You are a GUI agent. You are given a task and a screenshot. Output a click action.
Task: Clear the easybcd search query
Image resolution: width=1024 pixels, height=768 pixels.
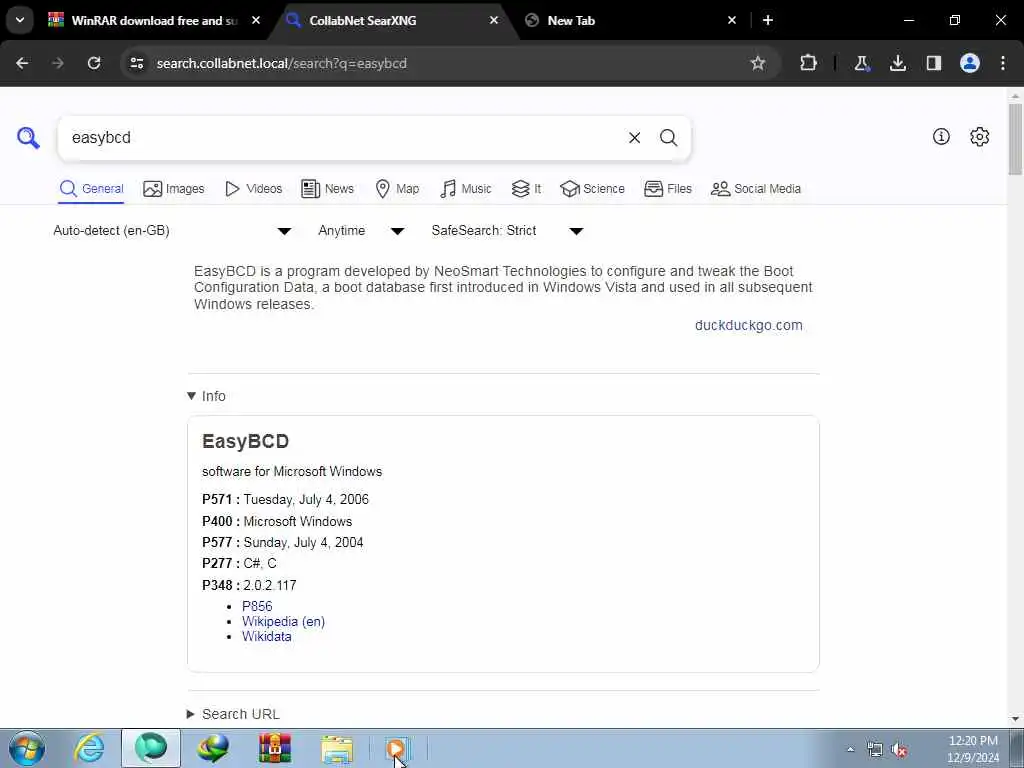[634, 138]
